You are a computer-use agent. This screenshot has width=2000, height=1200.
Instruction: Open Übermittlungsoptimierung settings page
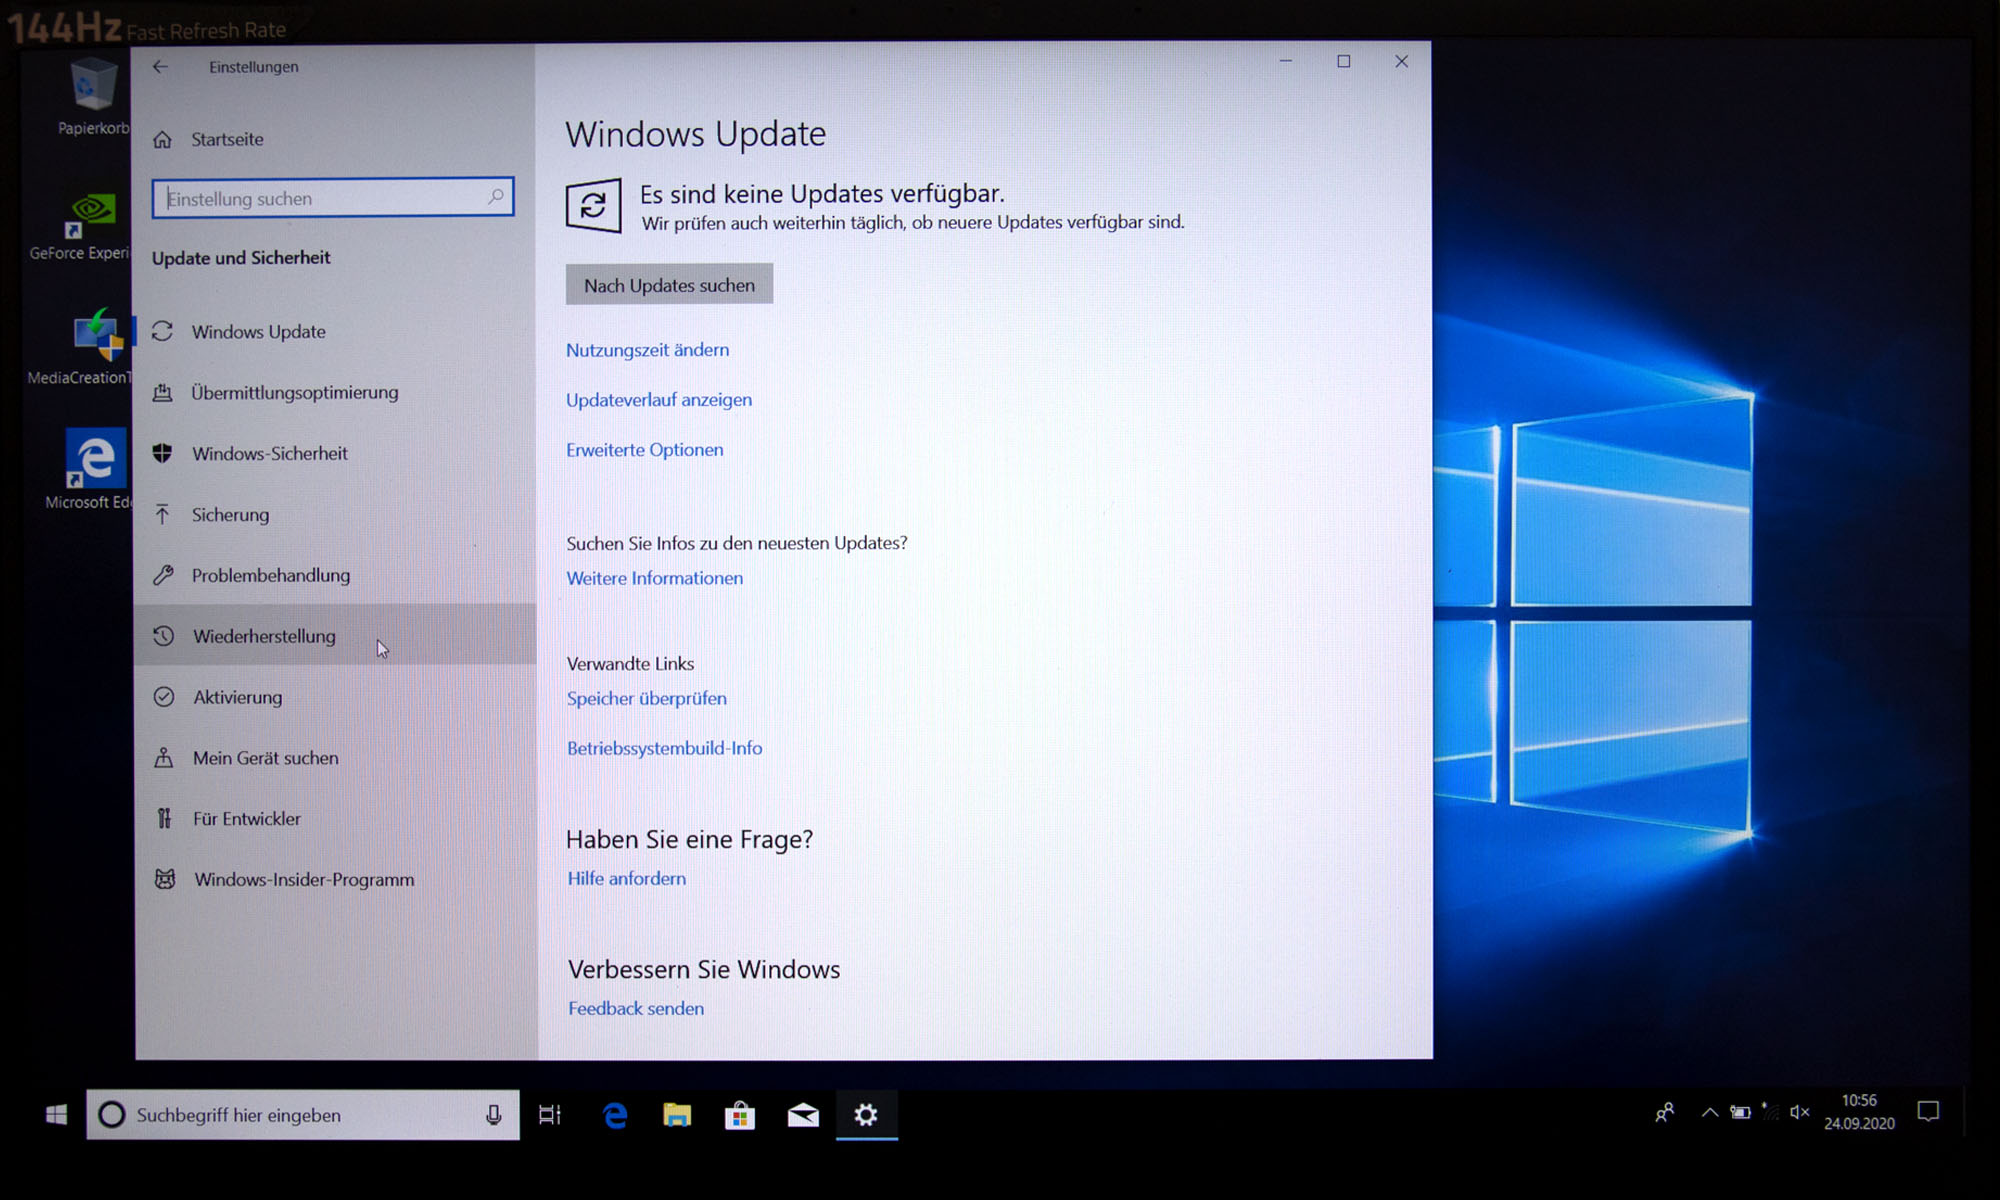tap(335, 392)
